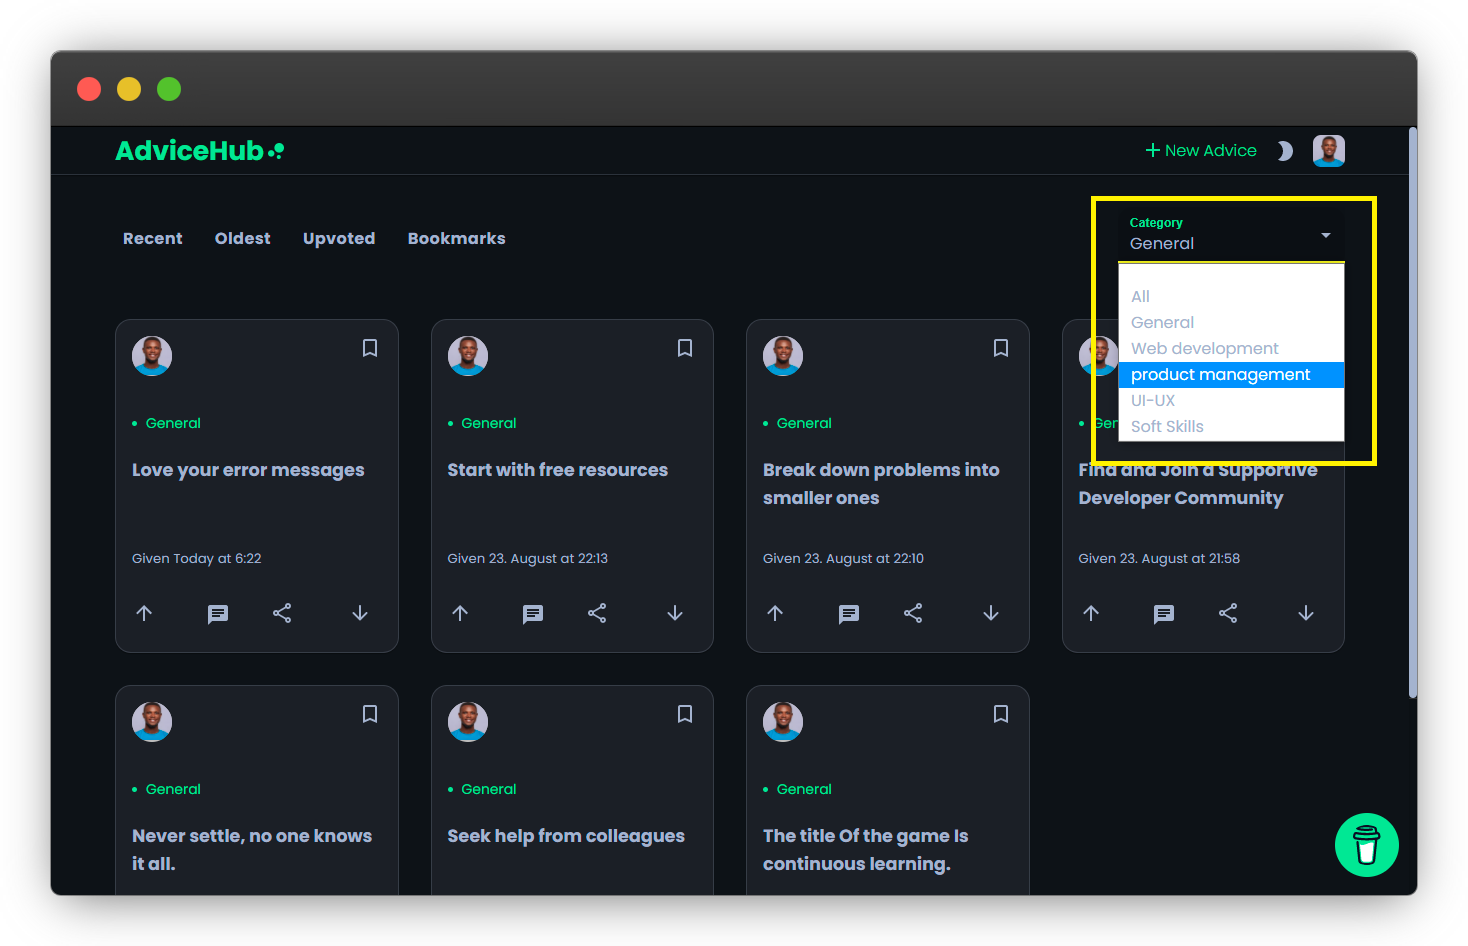This screenshot has width=1468, height=946.
Task: Share the 'Supportive Developer Community' card
Action: click(x=1228, y=613)
